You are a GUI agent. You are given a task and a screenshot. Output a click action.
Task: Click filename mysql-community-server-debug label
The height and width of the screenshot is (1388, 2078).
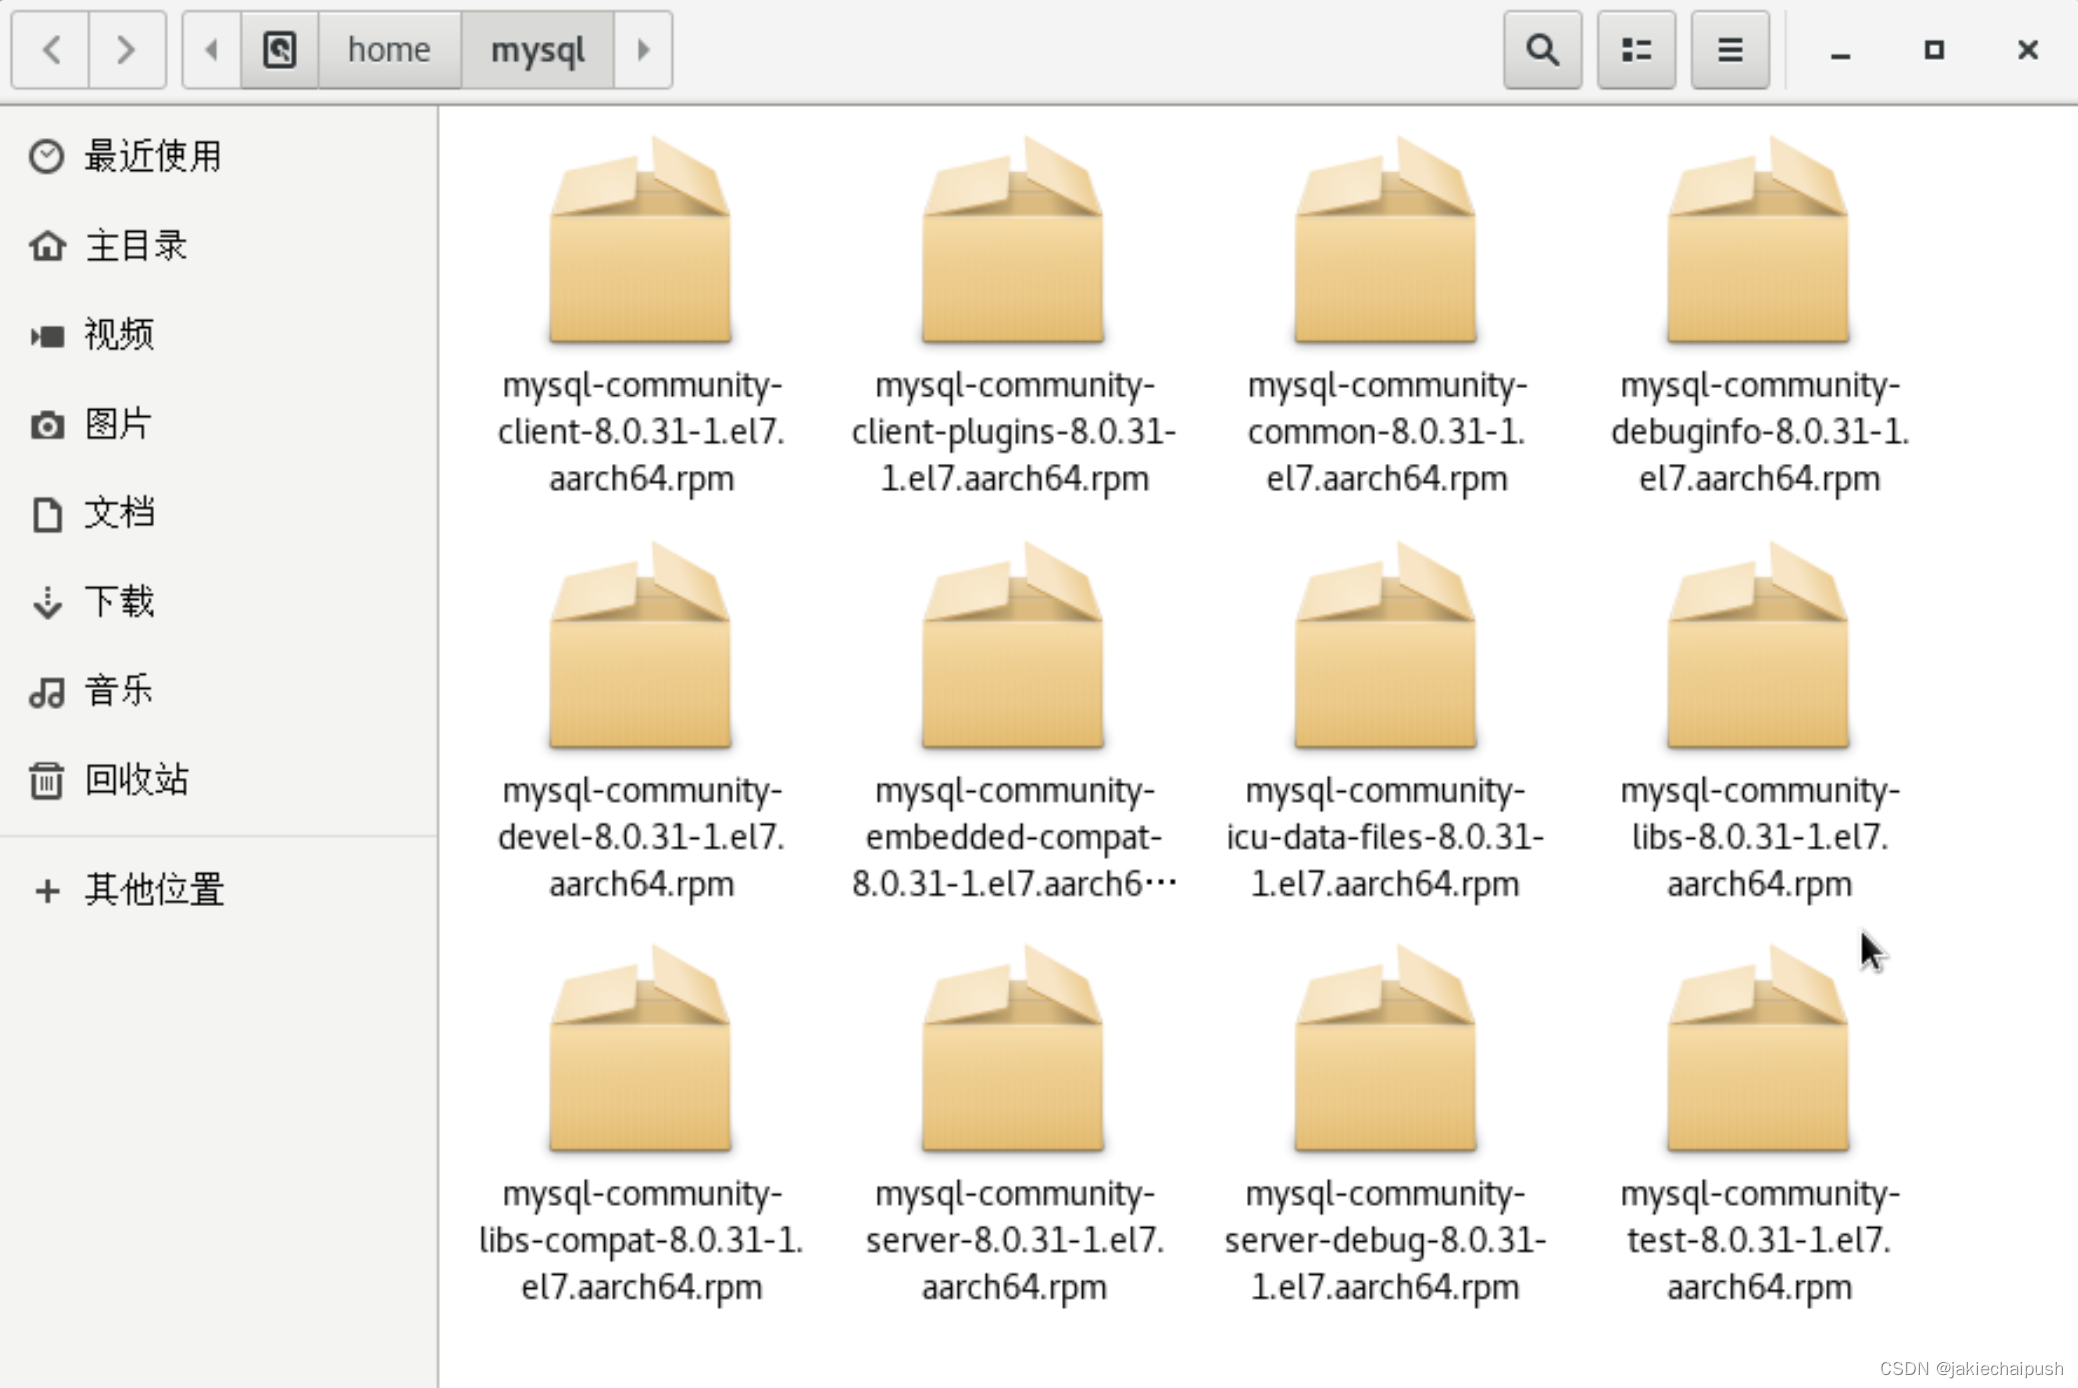click(1386, 1240)
